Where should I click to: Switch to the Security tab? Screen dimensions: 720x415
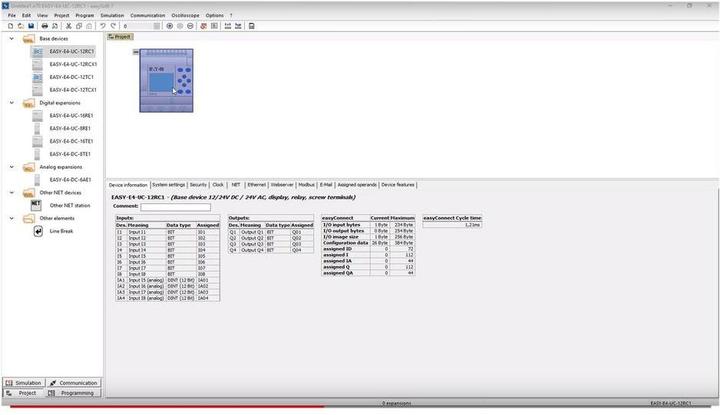click(x=198, y=185)
